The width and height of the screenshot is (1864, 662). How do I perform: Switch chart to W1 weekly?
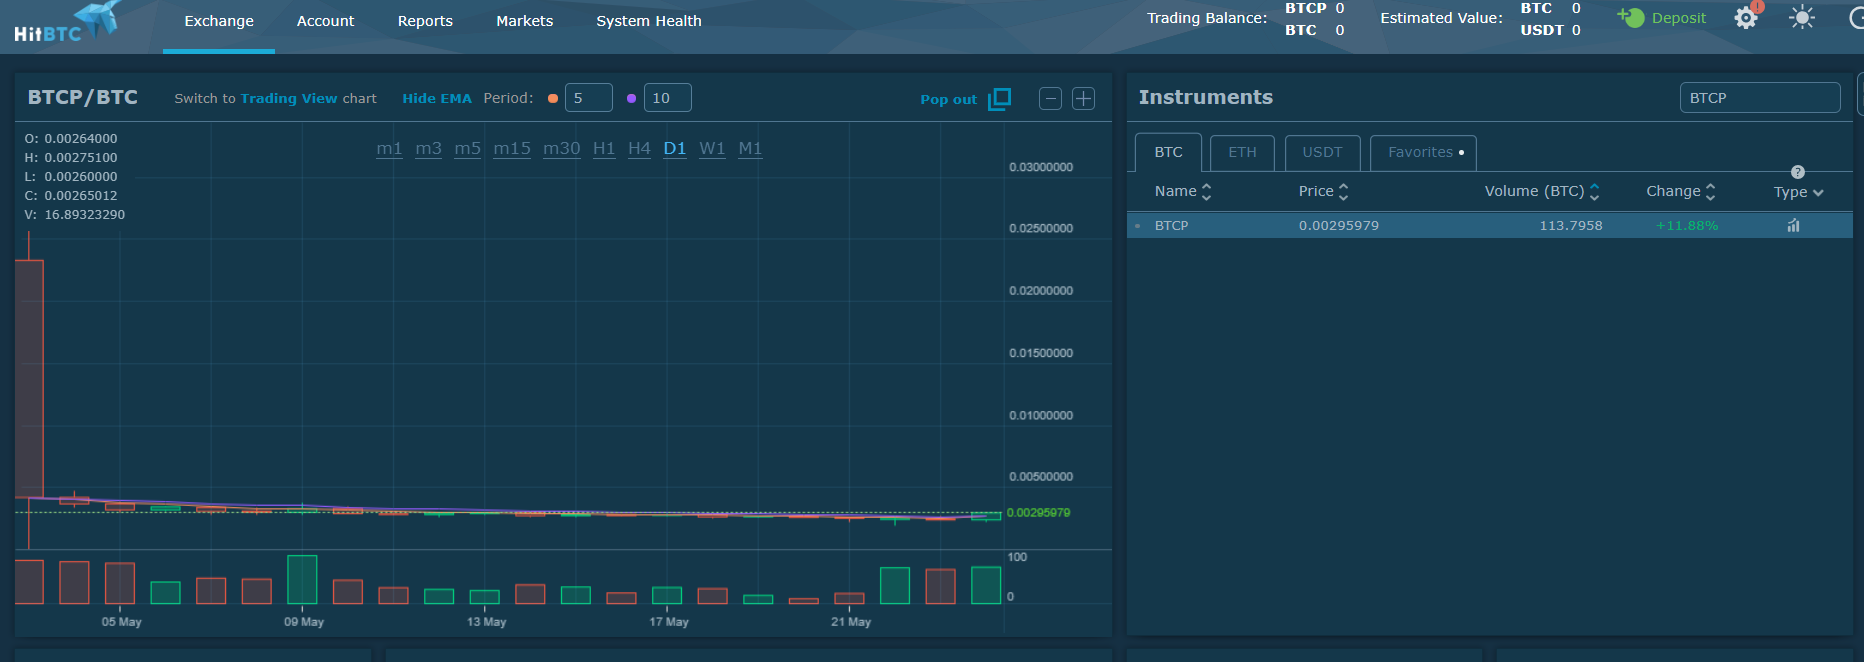(712, 149)
